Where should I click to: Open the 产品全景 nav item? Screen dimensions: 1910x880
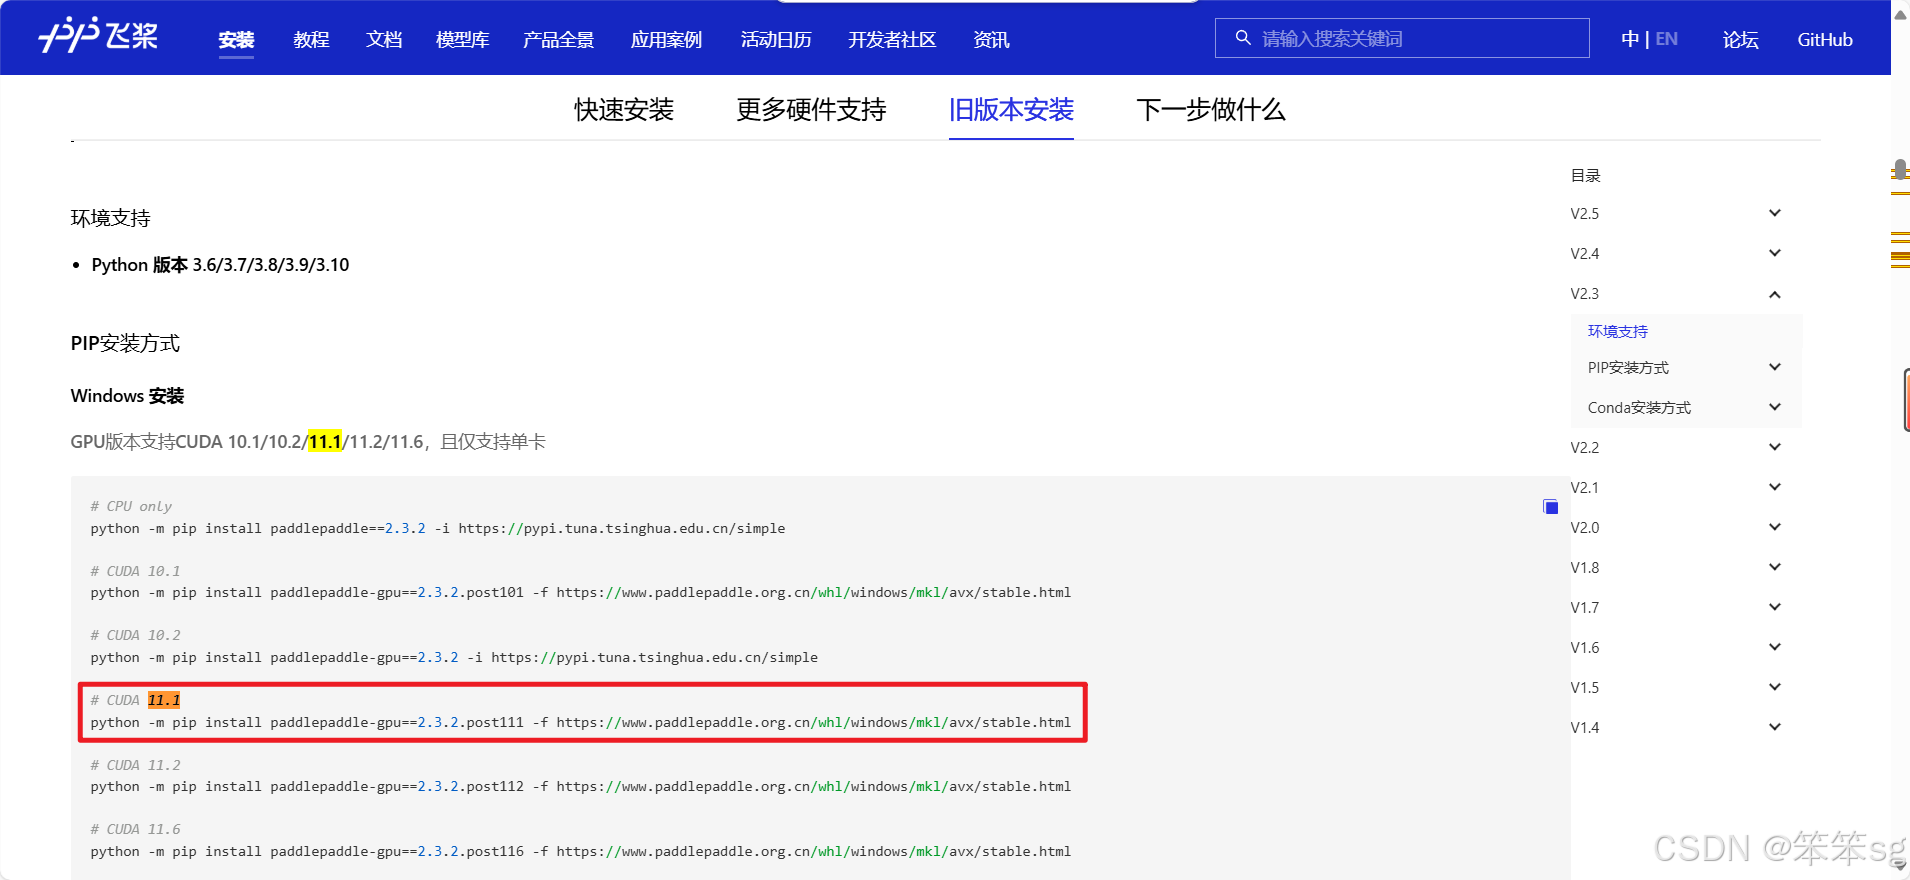pos(558,40)
